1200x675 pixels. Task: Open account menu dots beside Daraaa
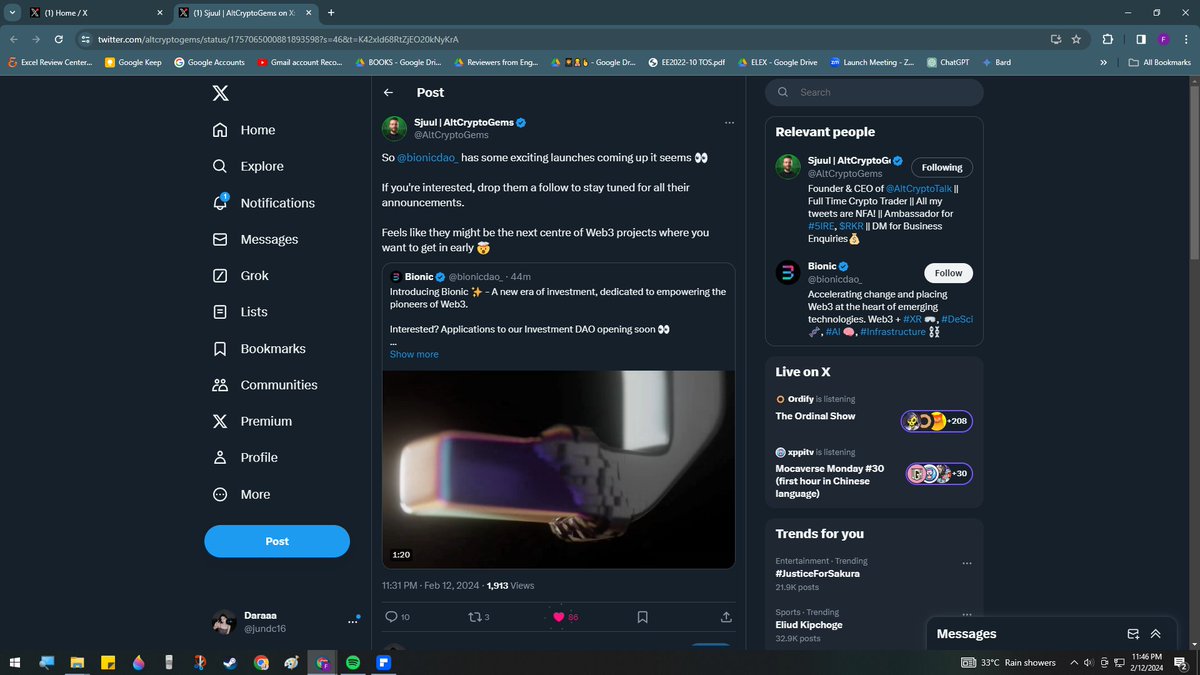pyautogui.click(x=352, y=621)
